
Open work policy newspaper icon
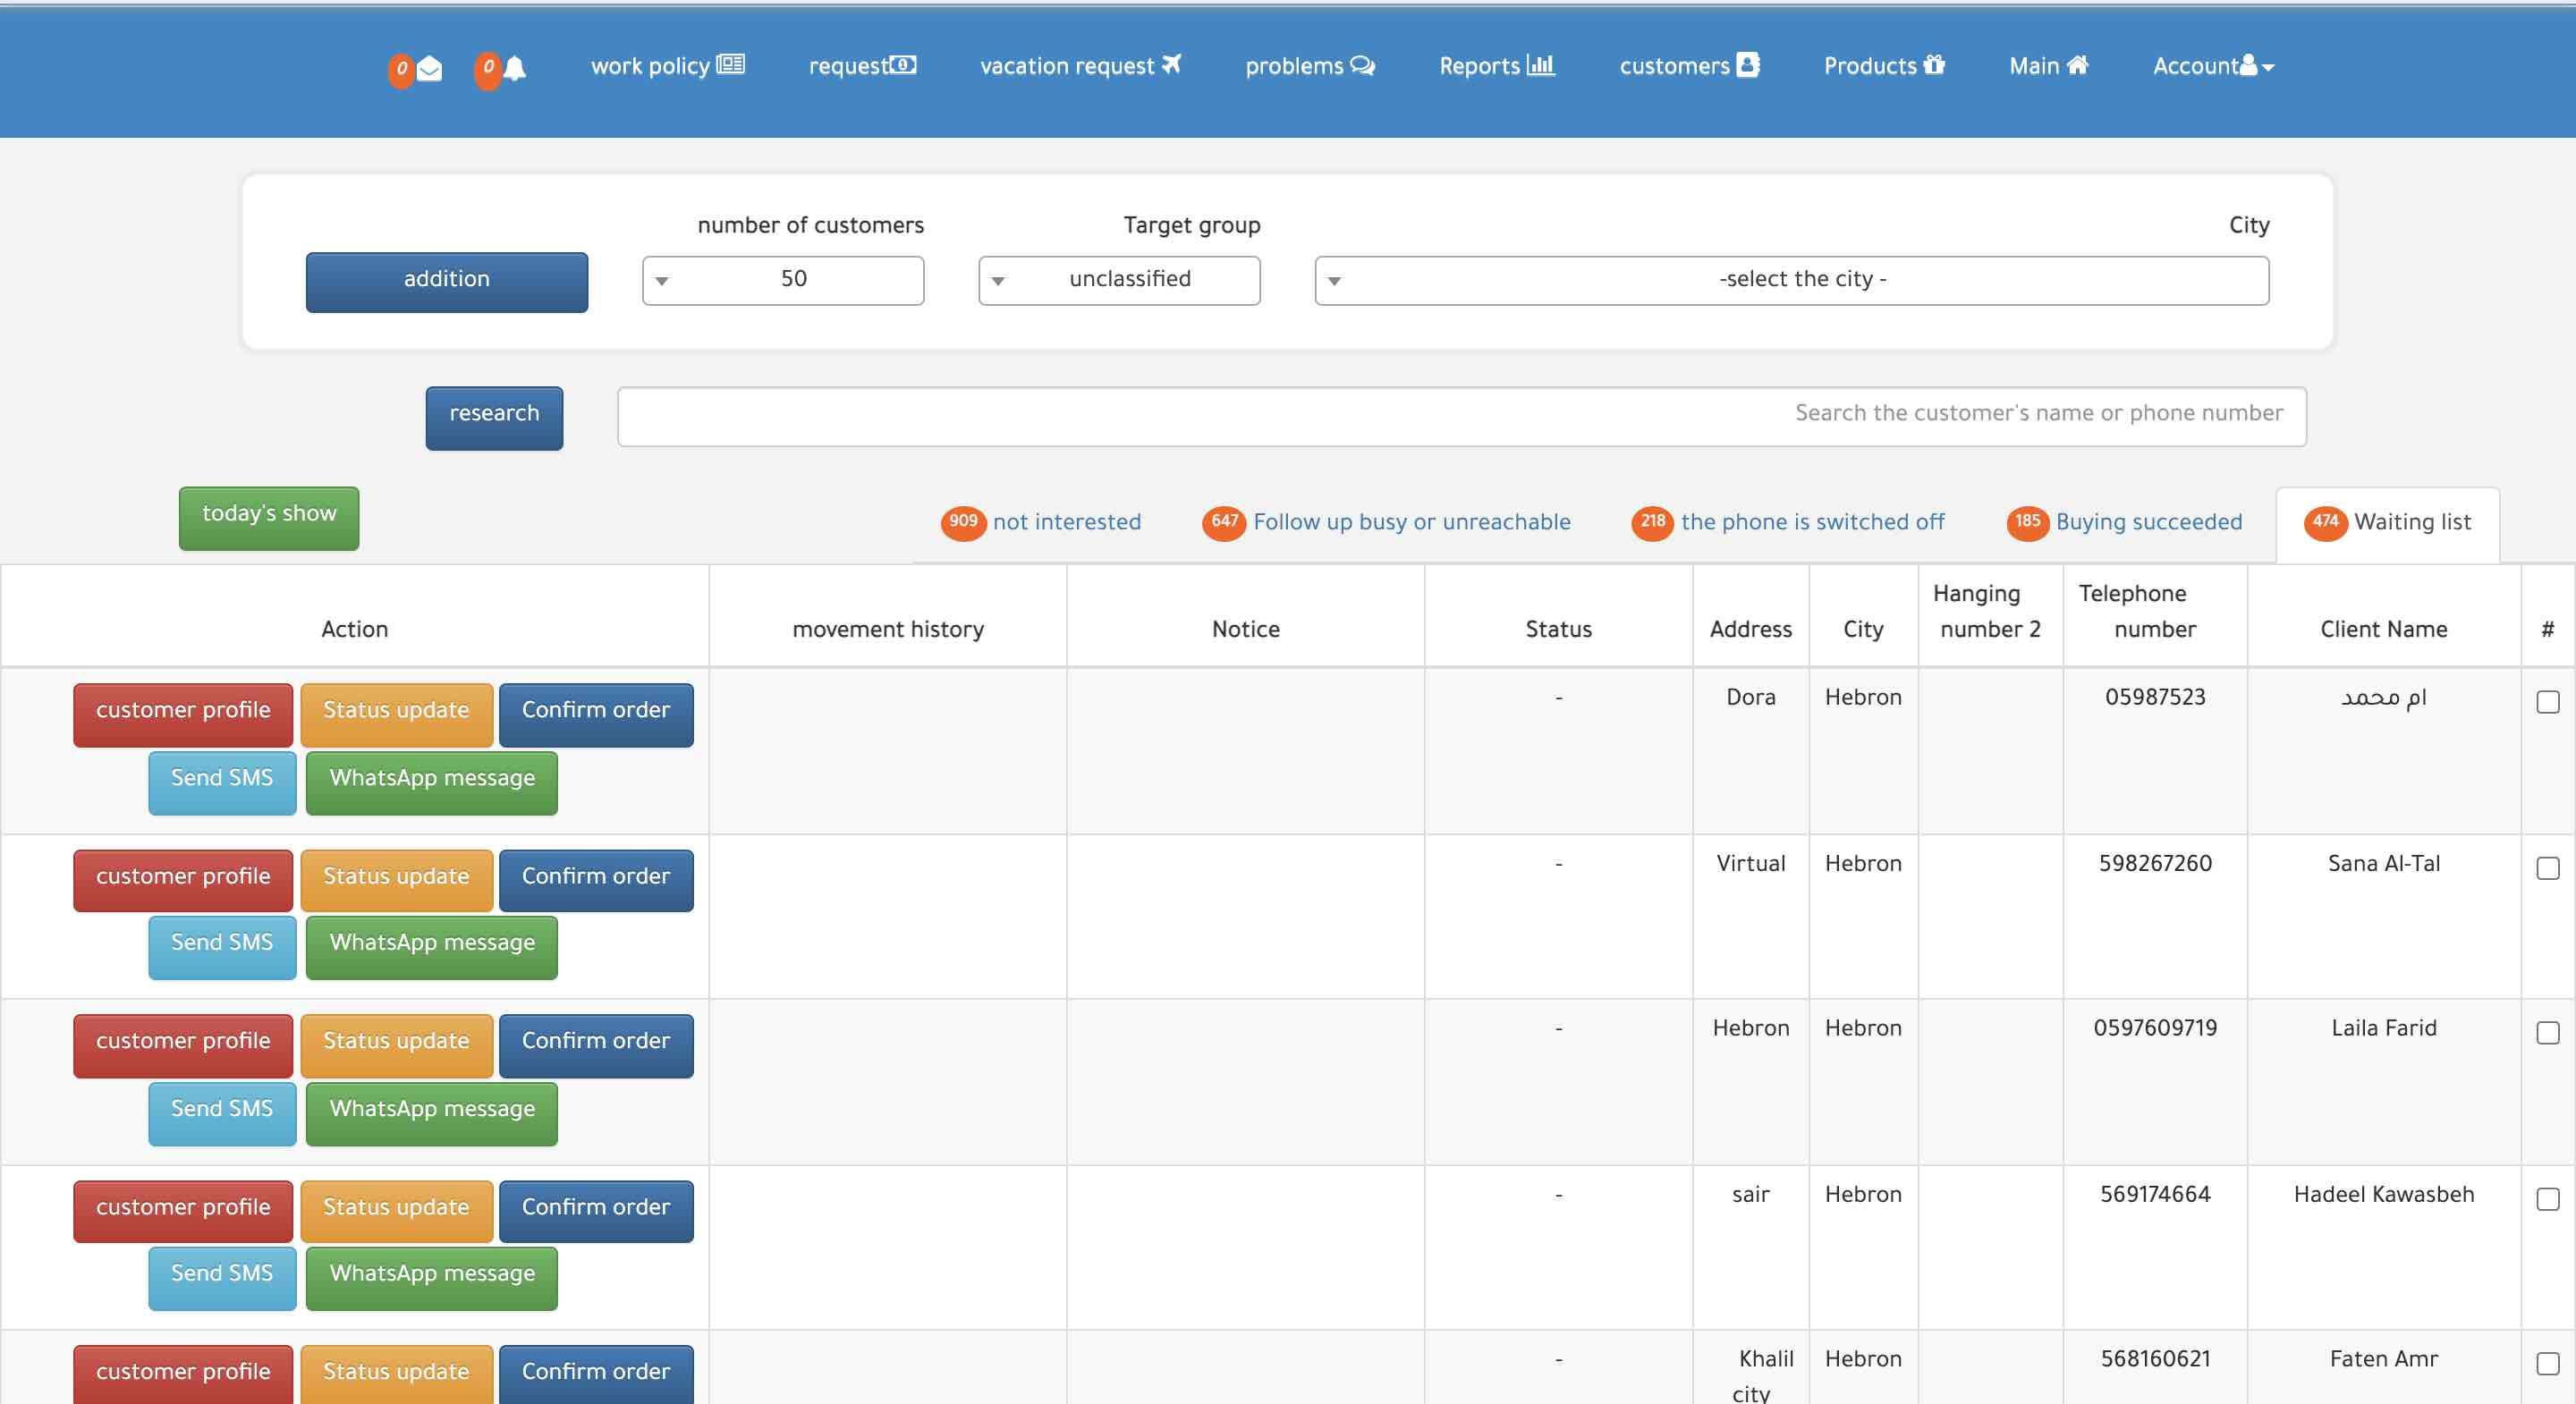731,65
